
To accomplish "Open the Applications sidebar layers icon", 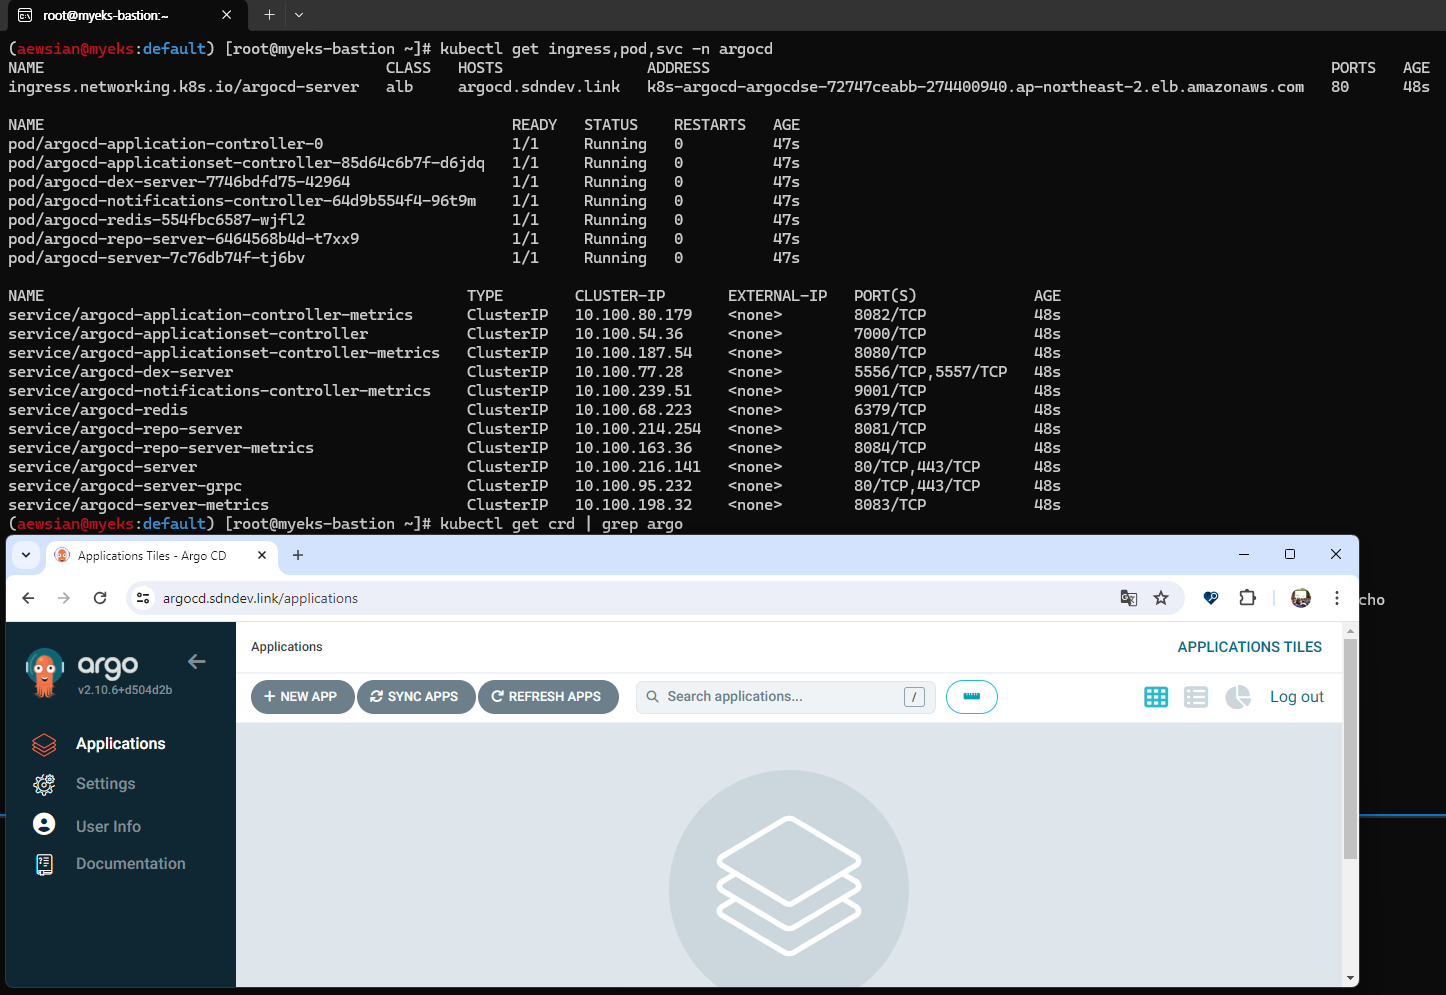I will point(44,744).
